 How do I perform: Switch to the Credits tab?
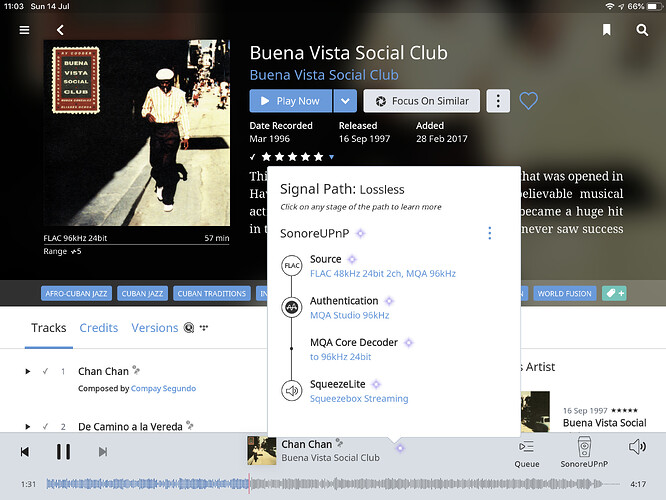coord(98,328)
